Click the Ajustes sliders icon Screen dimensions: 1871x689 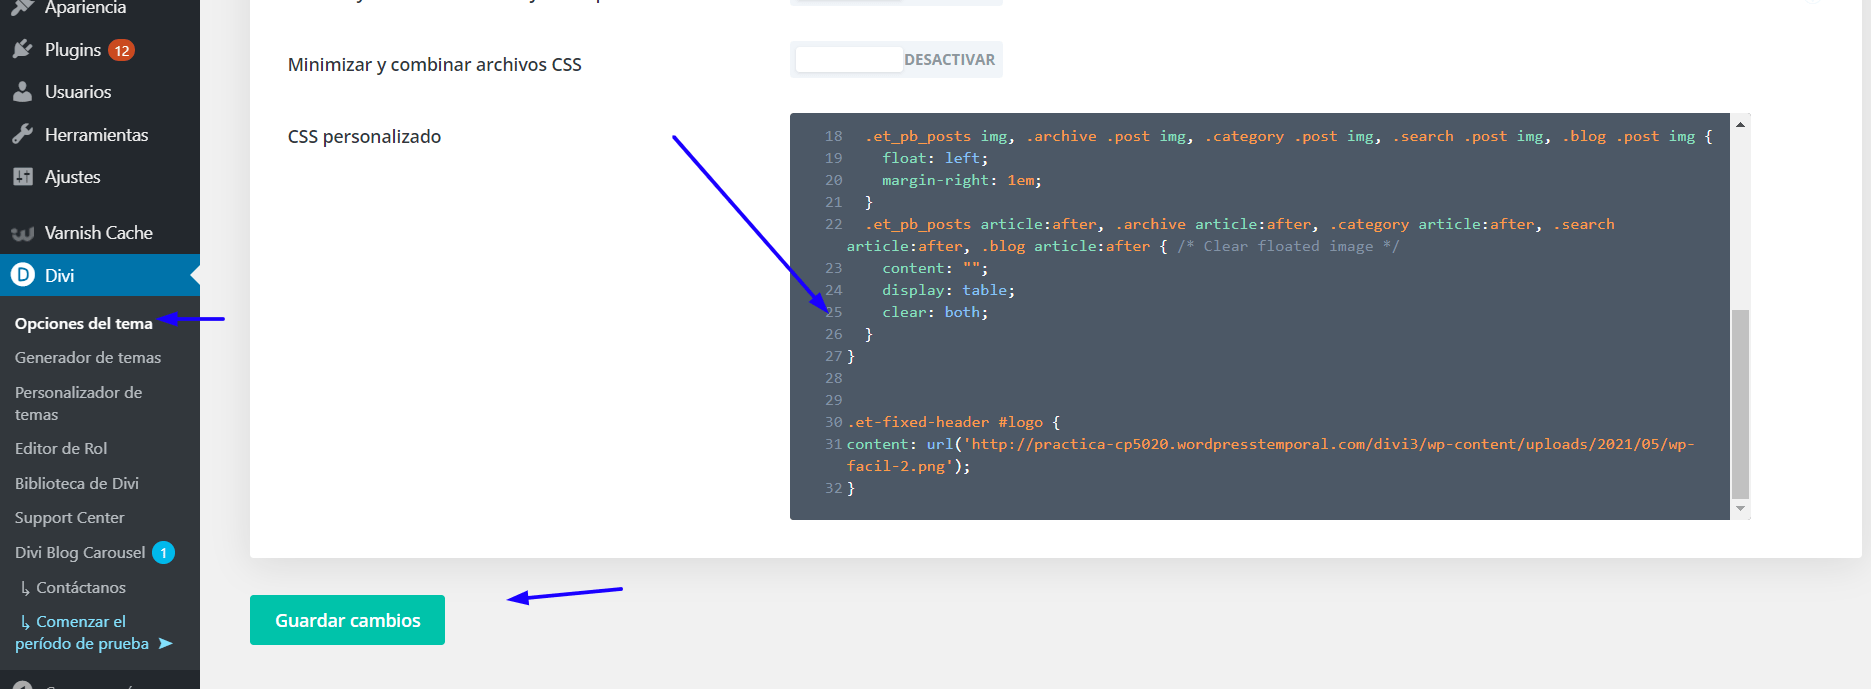[22, 177]
